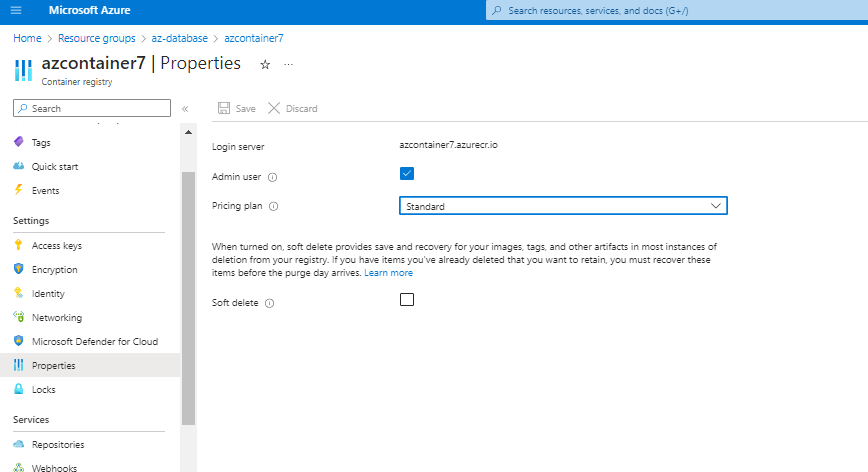Click the Identity key icon
Screen dimensions: 868x472
19,293
